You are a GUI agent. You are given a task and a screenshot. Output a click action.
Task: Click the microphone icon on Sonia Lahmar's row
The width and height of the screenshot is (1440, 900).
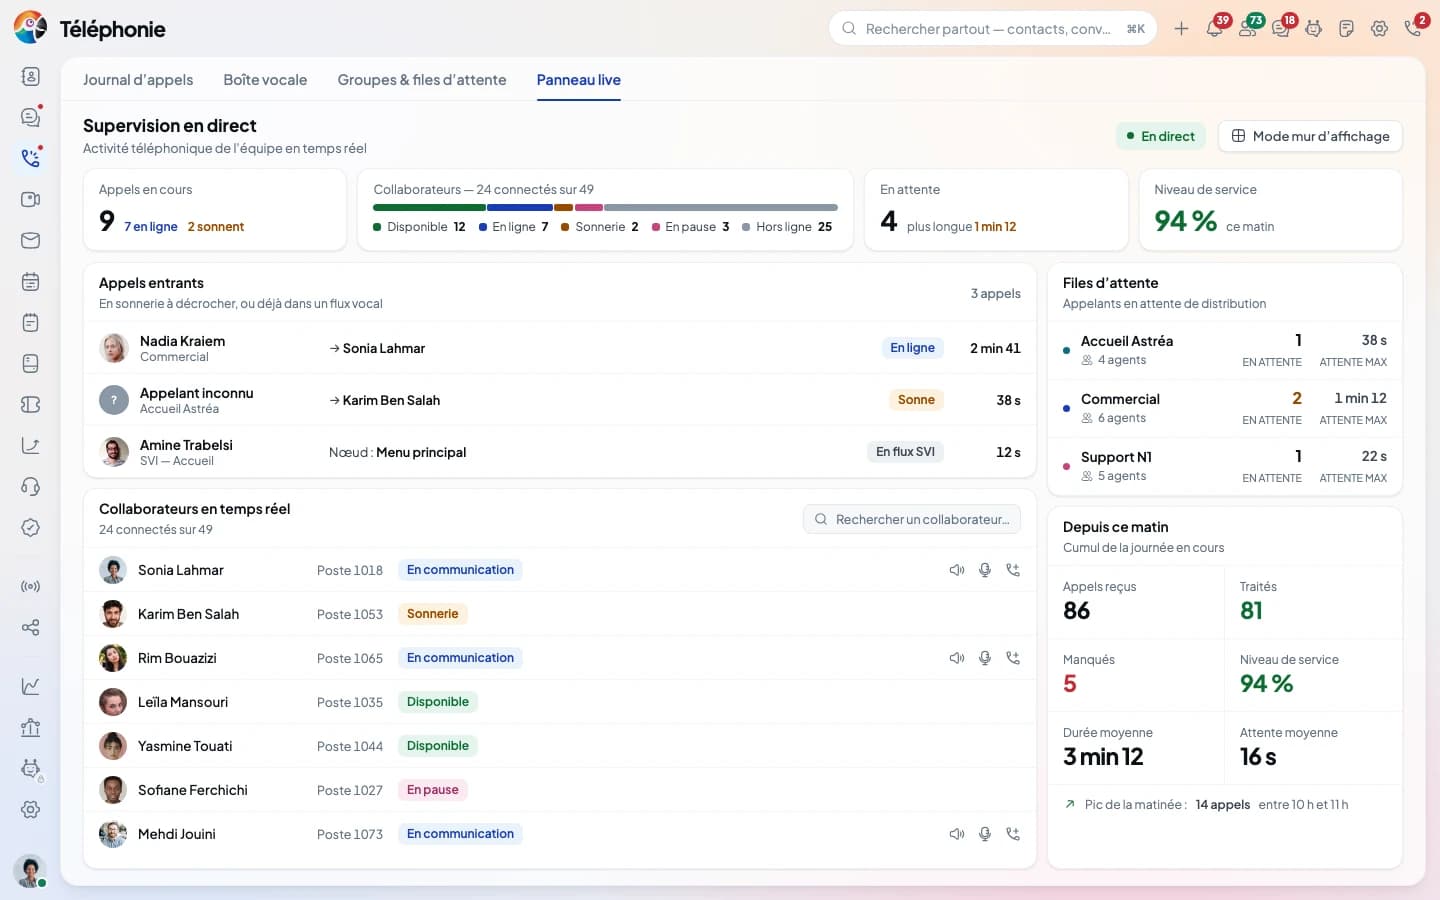tap(985, 570)
